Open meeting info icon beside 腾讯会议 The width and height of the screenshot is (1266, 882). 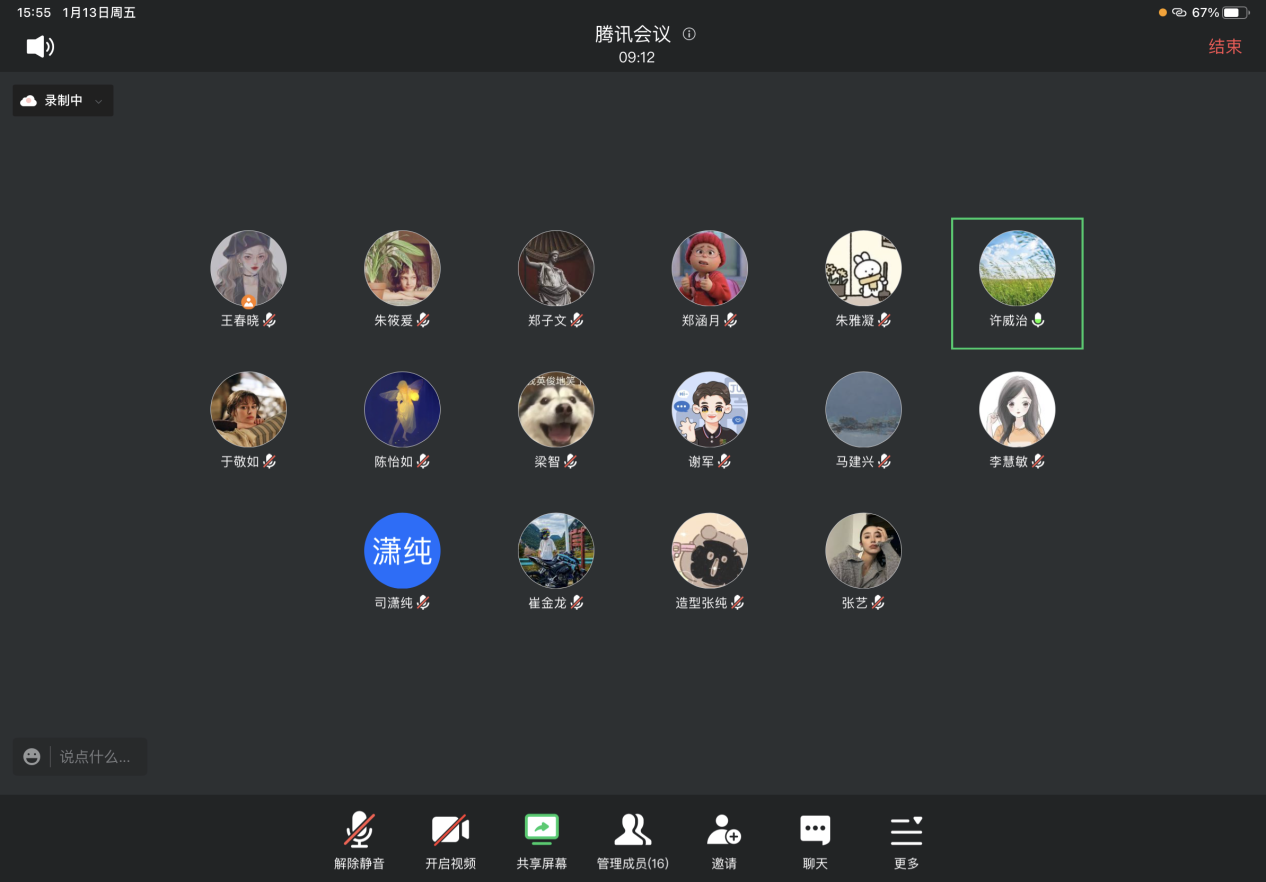pos(689,34)
